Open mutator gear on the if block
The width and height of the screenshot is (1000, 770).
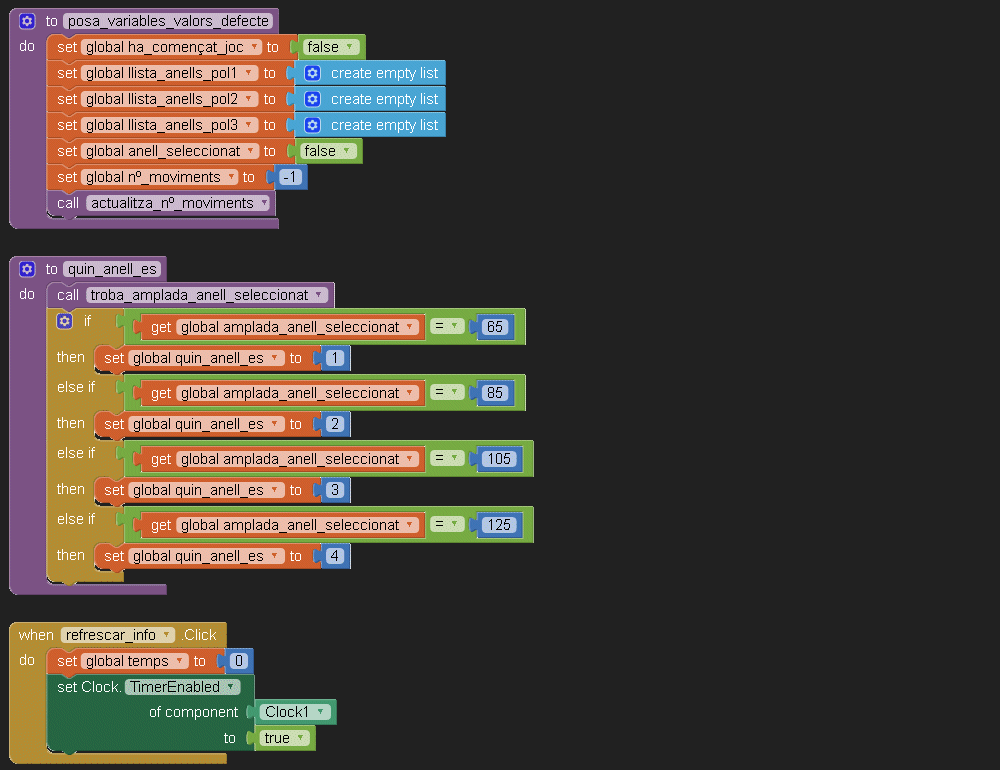pyautogui.click(x=65, y=321)
